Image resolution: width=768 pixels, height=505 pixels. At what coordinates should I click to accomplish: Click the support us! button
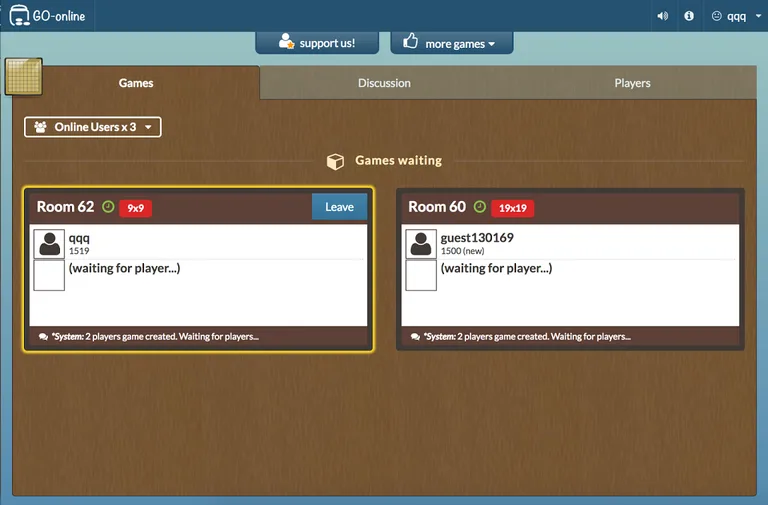point(317,43)
